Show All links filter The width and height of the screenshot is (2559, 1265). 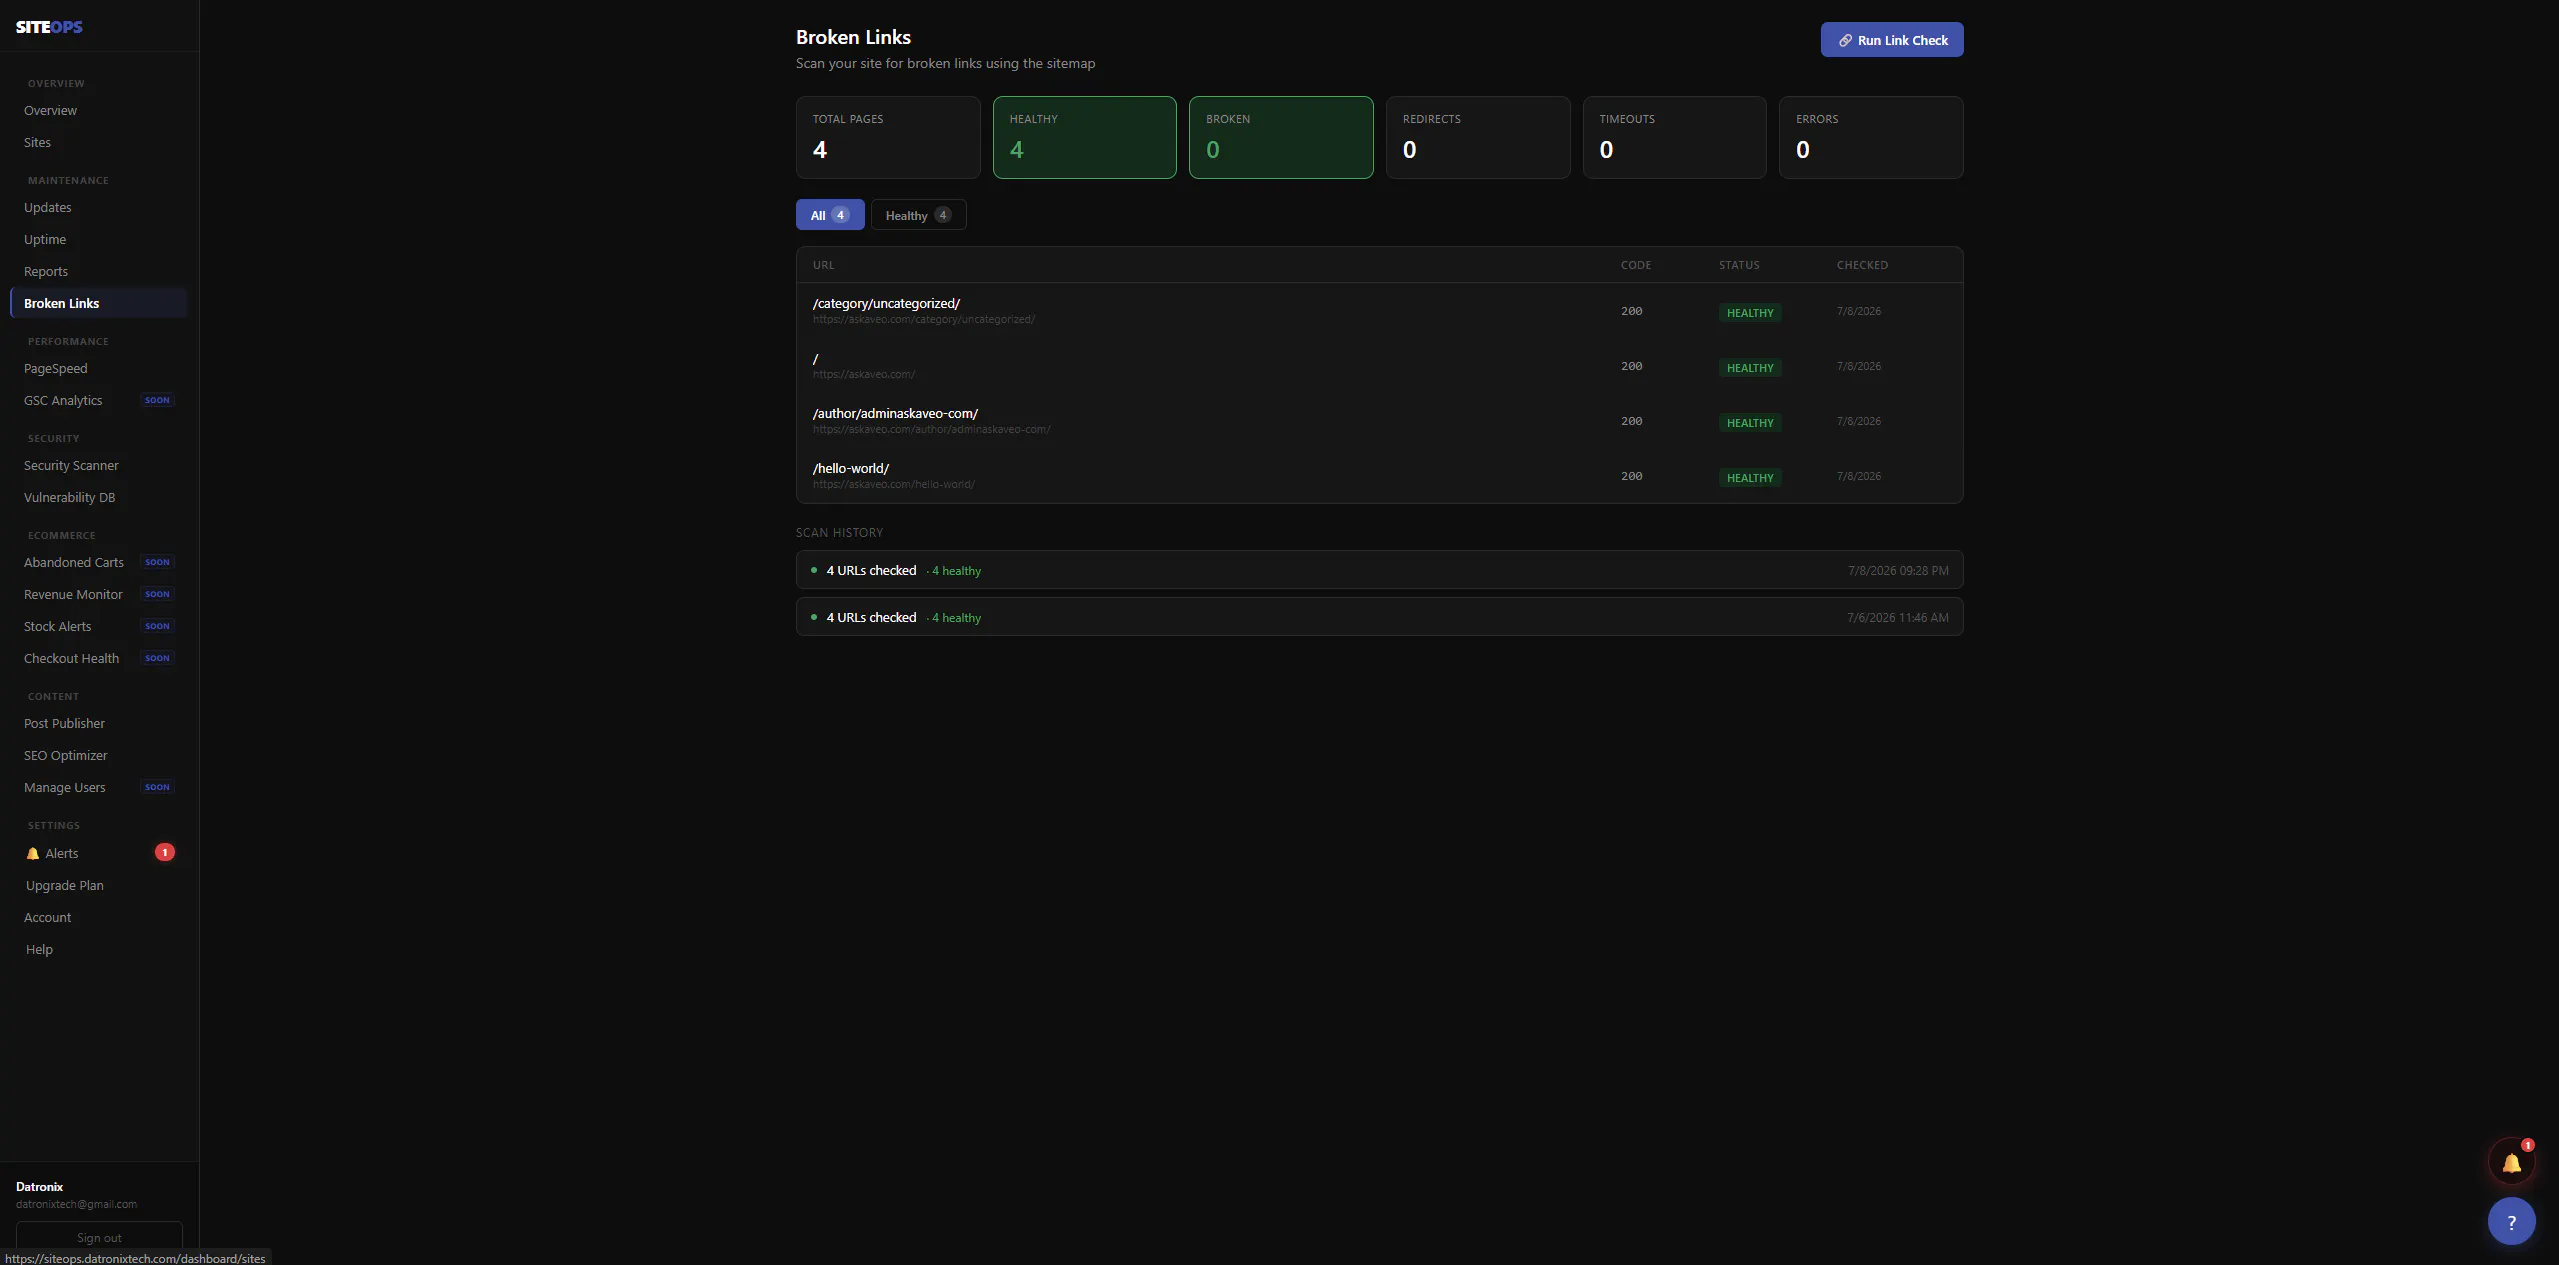point(829,215)
